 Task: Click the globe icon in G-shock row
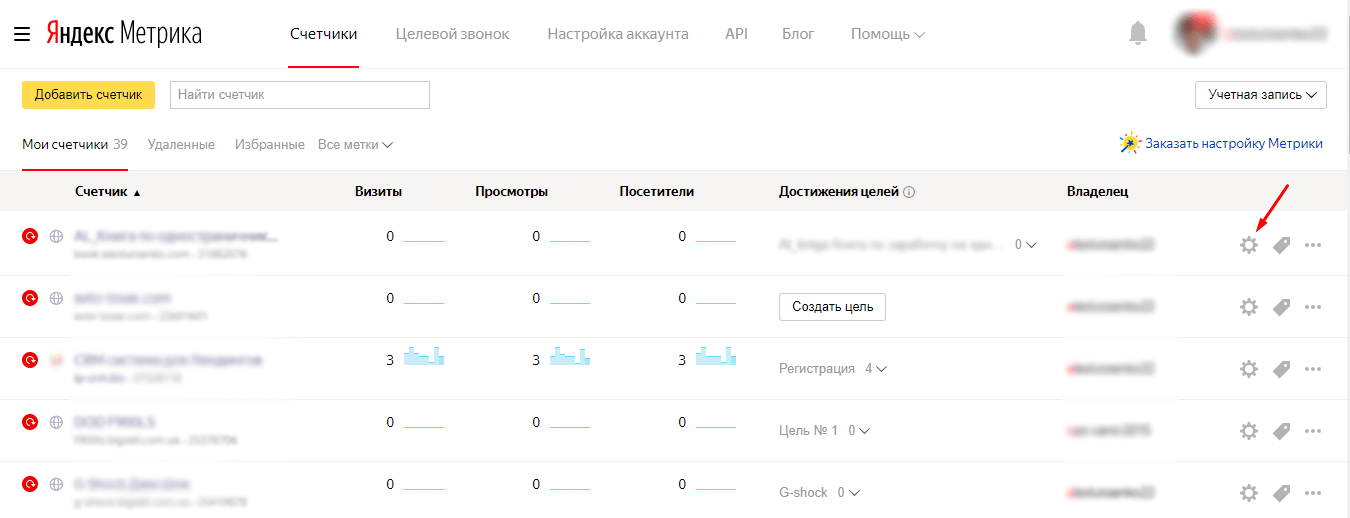pos(57,483)
